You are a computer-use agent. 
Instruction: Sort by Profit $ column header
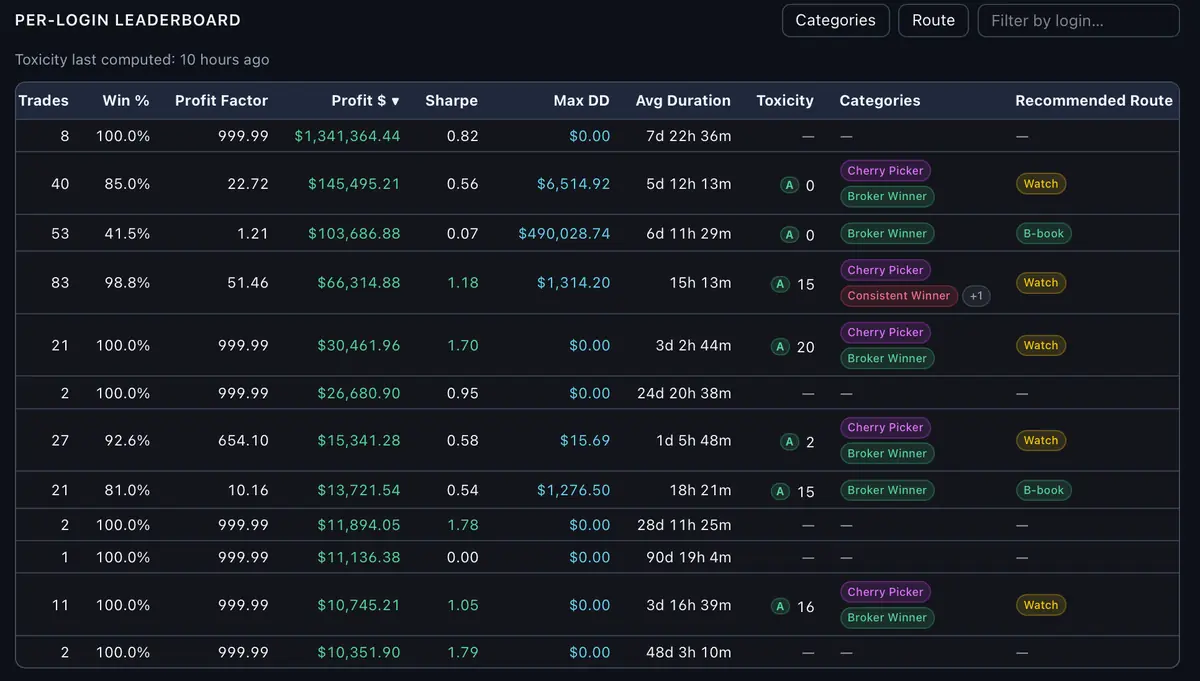pyautogui.click(x=365, y=100)
